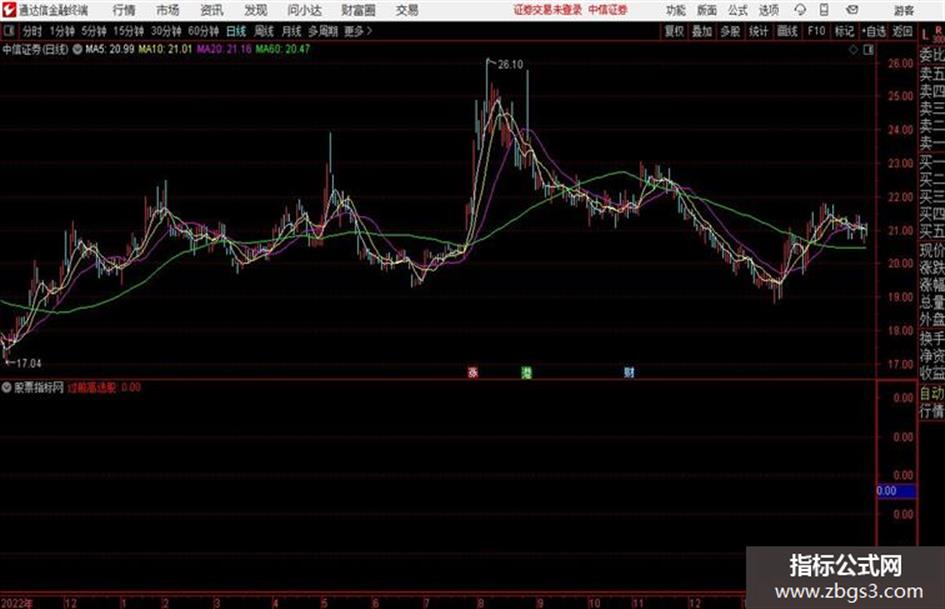Image resolution: width=945 pixels, height=609 pixels.
Task: Select the 周线 weekly period
Action: point(264,31)
